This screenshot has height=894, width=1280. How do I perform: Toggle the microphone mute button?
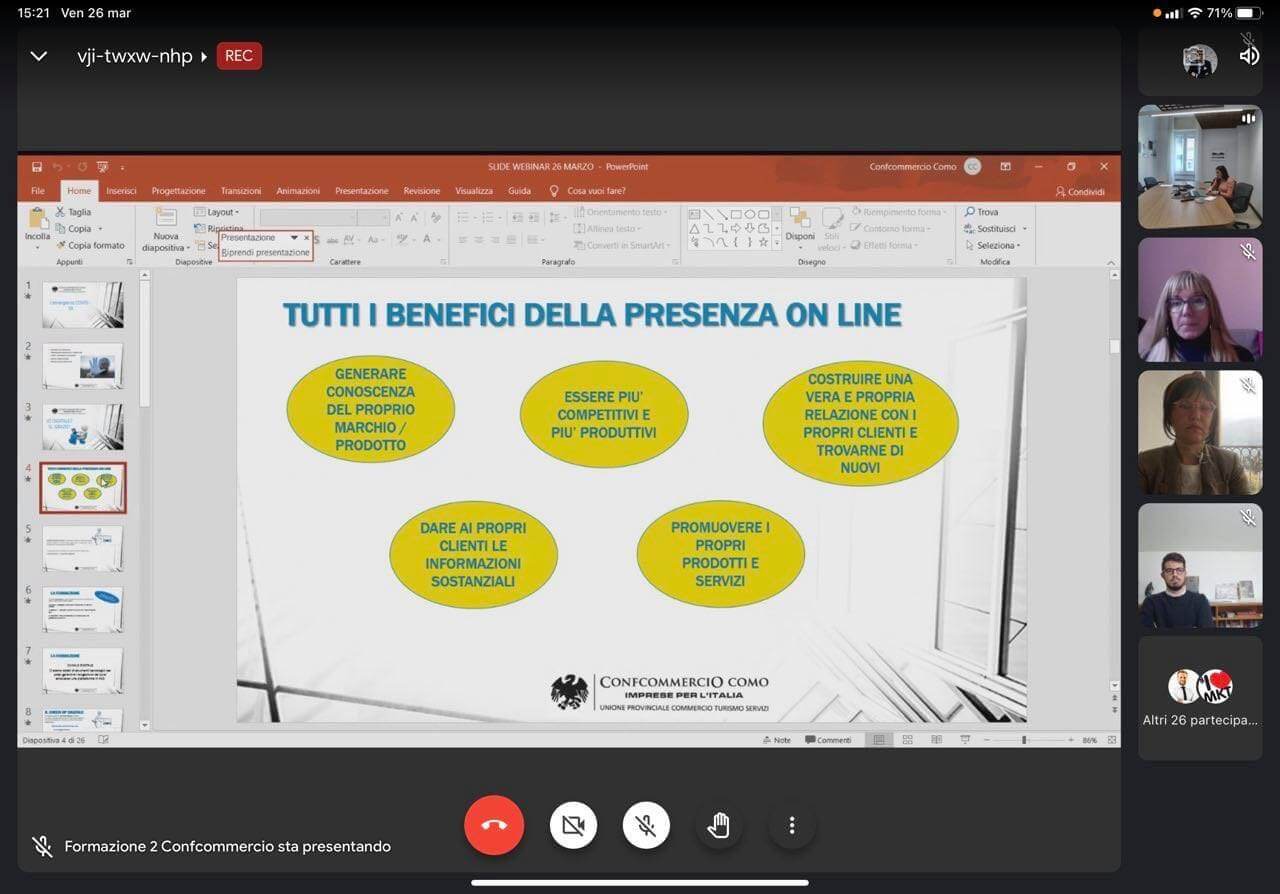point(646,825)
